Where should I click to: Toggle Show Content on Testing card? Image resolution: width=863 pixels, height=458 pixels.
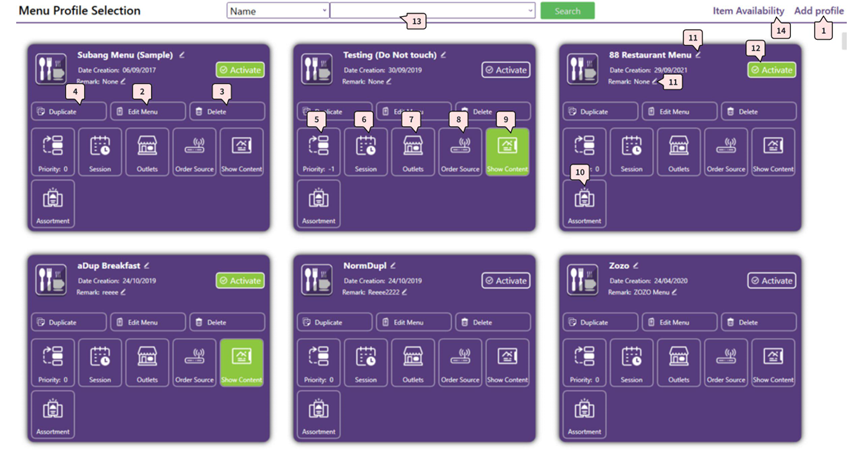[x=507, y=152]
